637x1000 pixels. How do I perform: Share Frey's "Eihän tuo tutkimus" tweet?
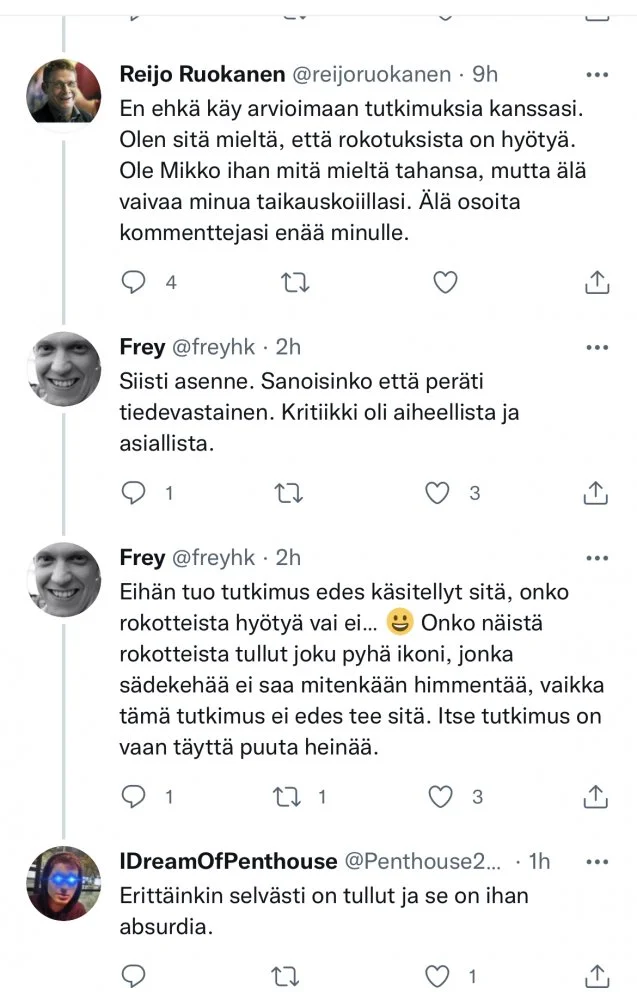(x=596, y=796)
